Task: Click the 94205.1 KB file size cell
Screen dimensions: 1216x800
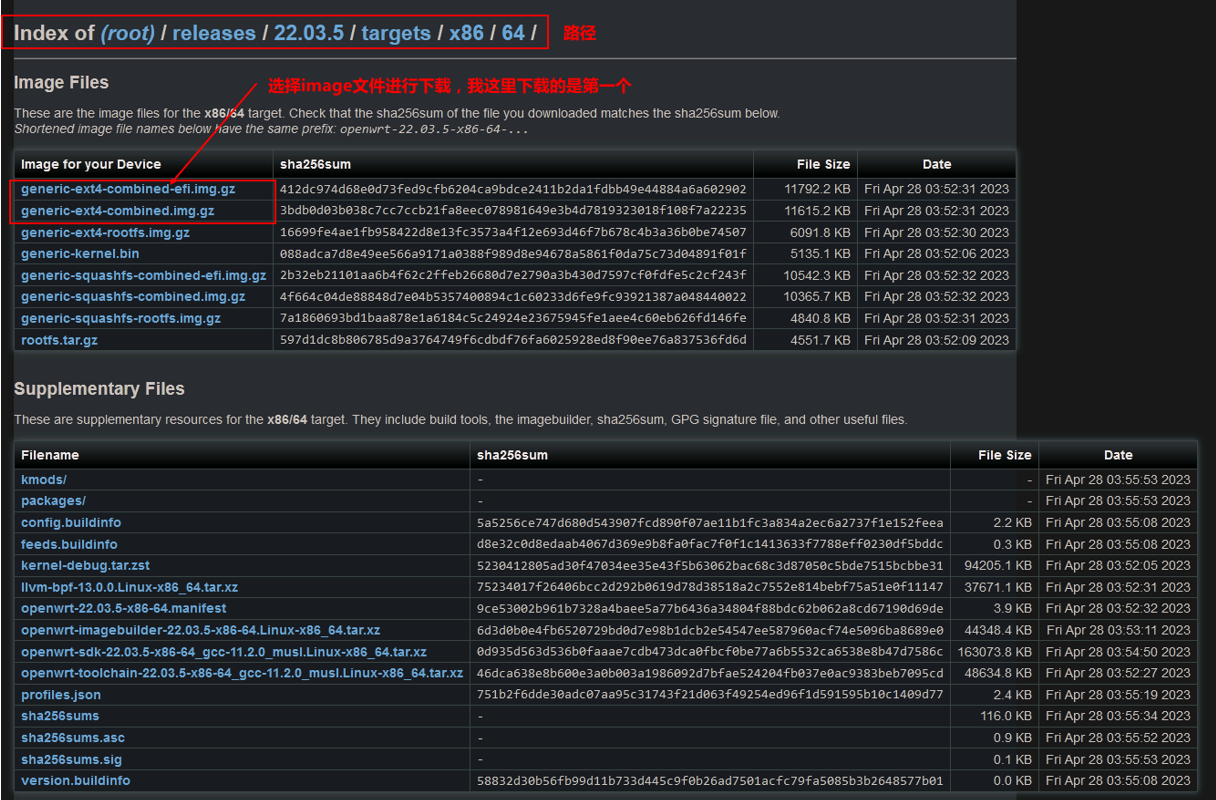Action: (x=998, y=566)
